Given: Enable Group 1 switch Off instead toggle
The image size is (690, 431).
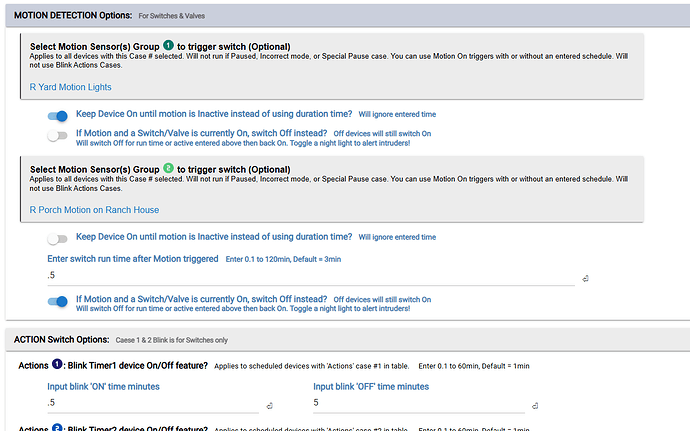Looking at the screenshot, I should [58, 135].
